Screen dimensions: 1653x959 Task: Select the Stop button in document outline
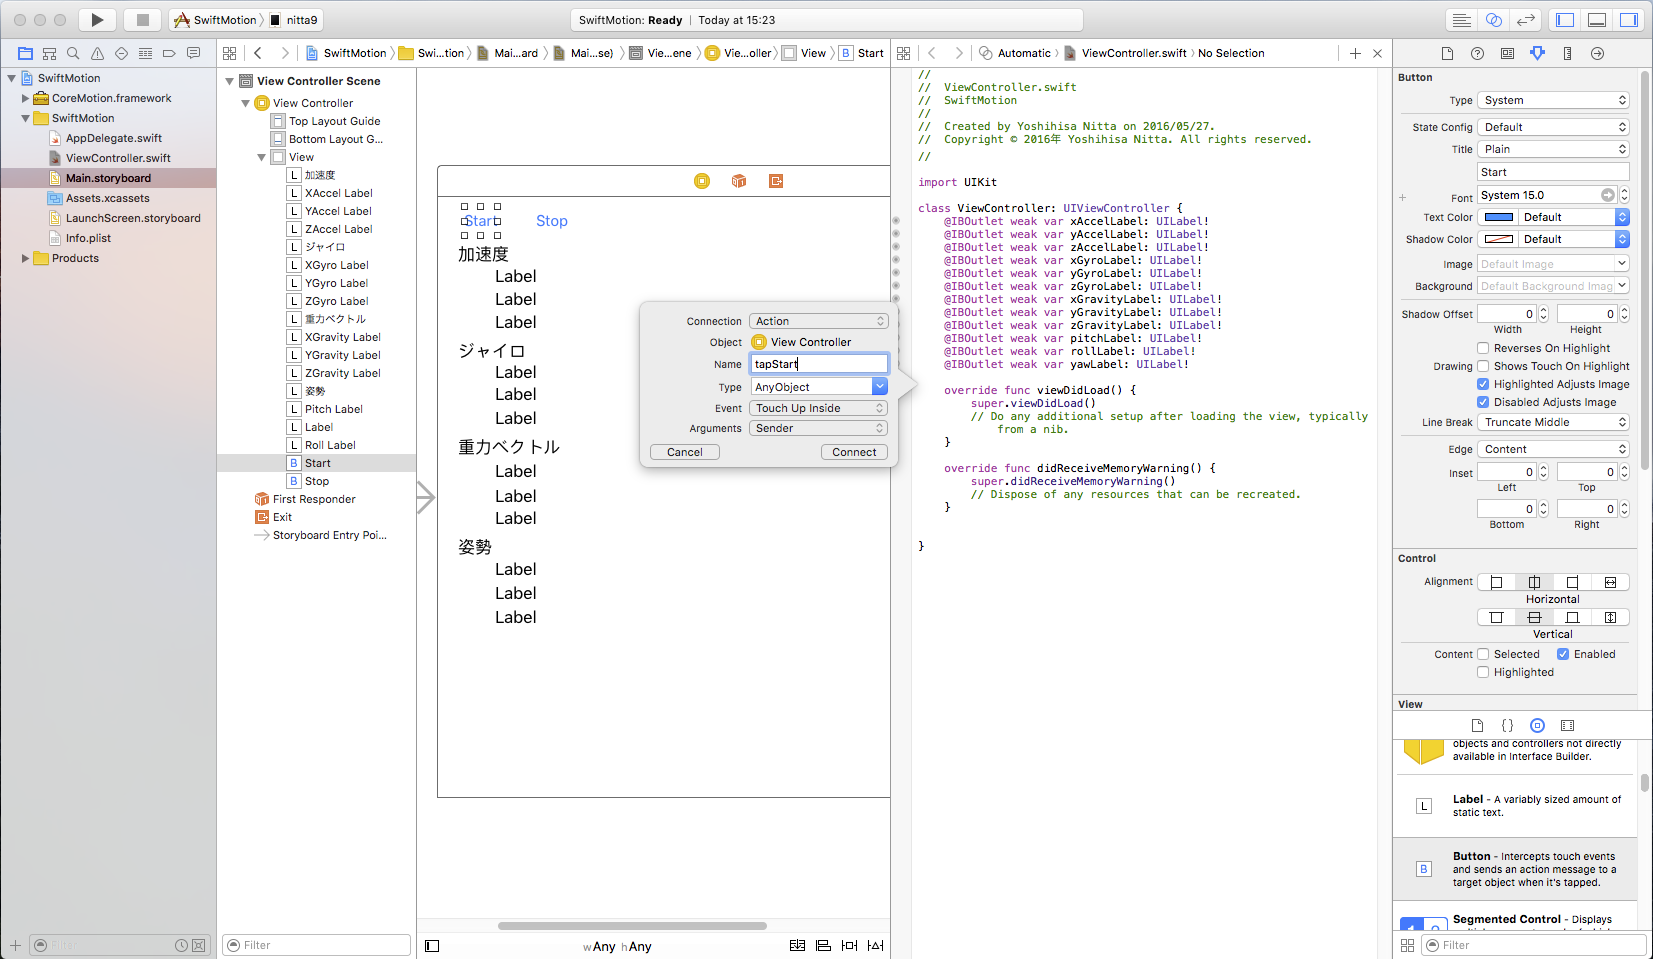click(317, 481)
